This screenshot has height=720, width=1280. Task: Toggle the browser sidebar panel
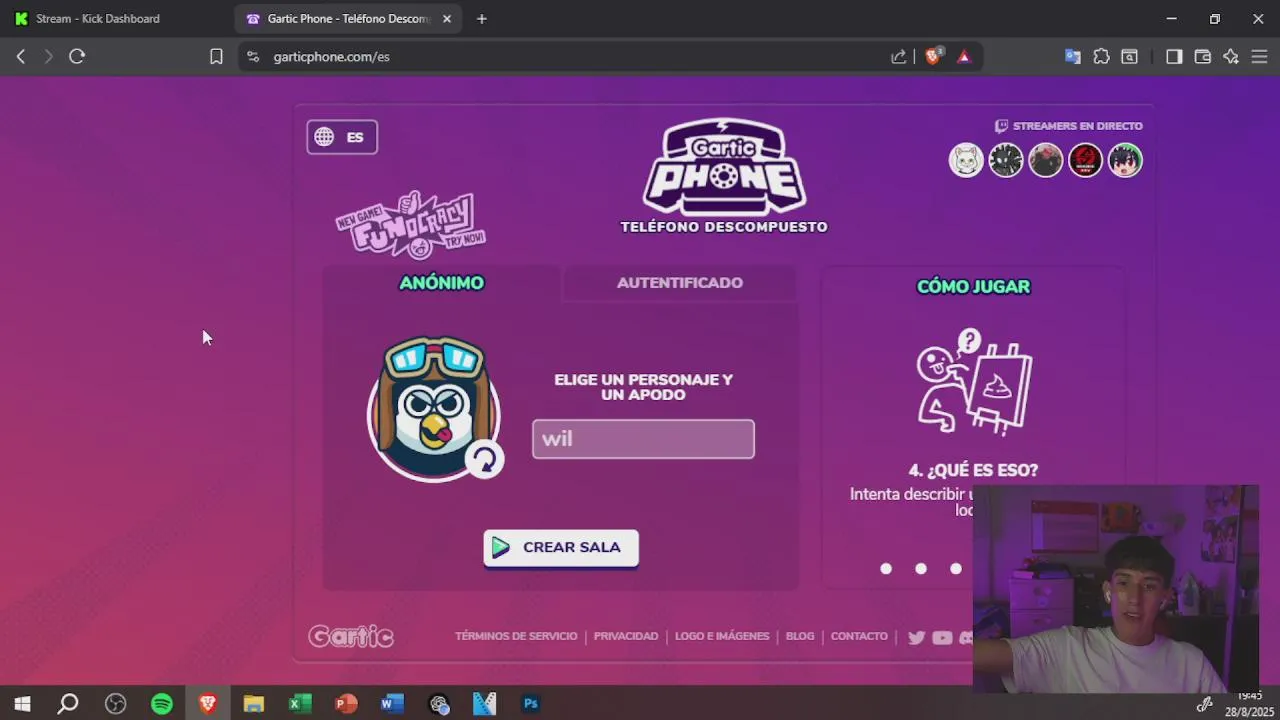[x=1174, y=57]
